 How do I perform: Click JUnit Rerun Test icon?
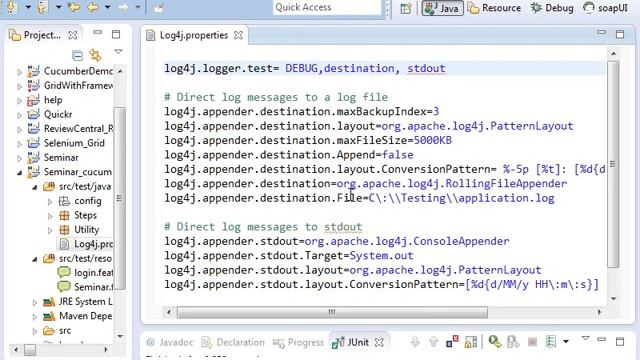click(x=495, y=342)
